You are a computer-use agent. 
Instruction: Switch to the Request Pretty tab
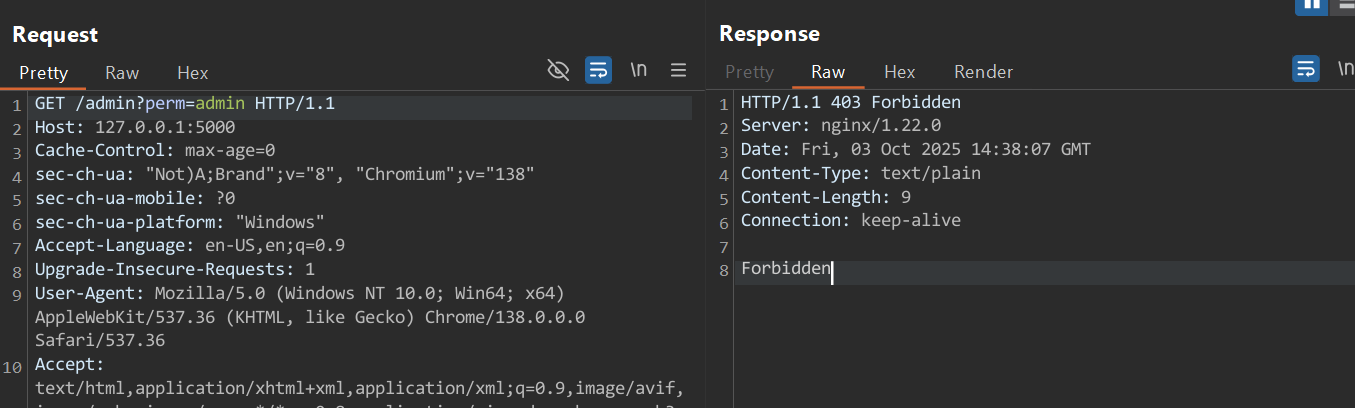44,73
